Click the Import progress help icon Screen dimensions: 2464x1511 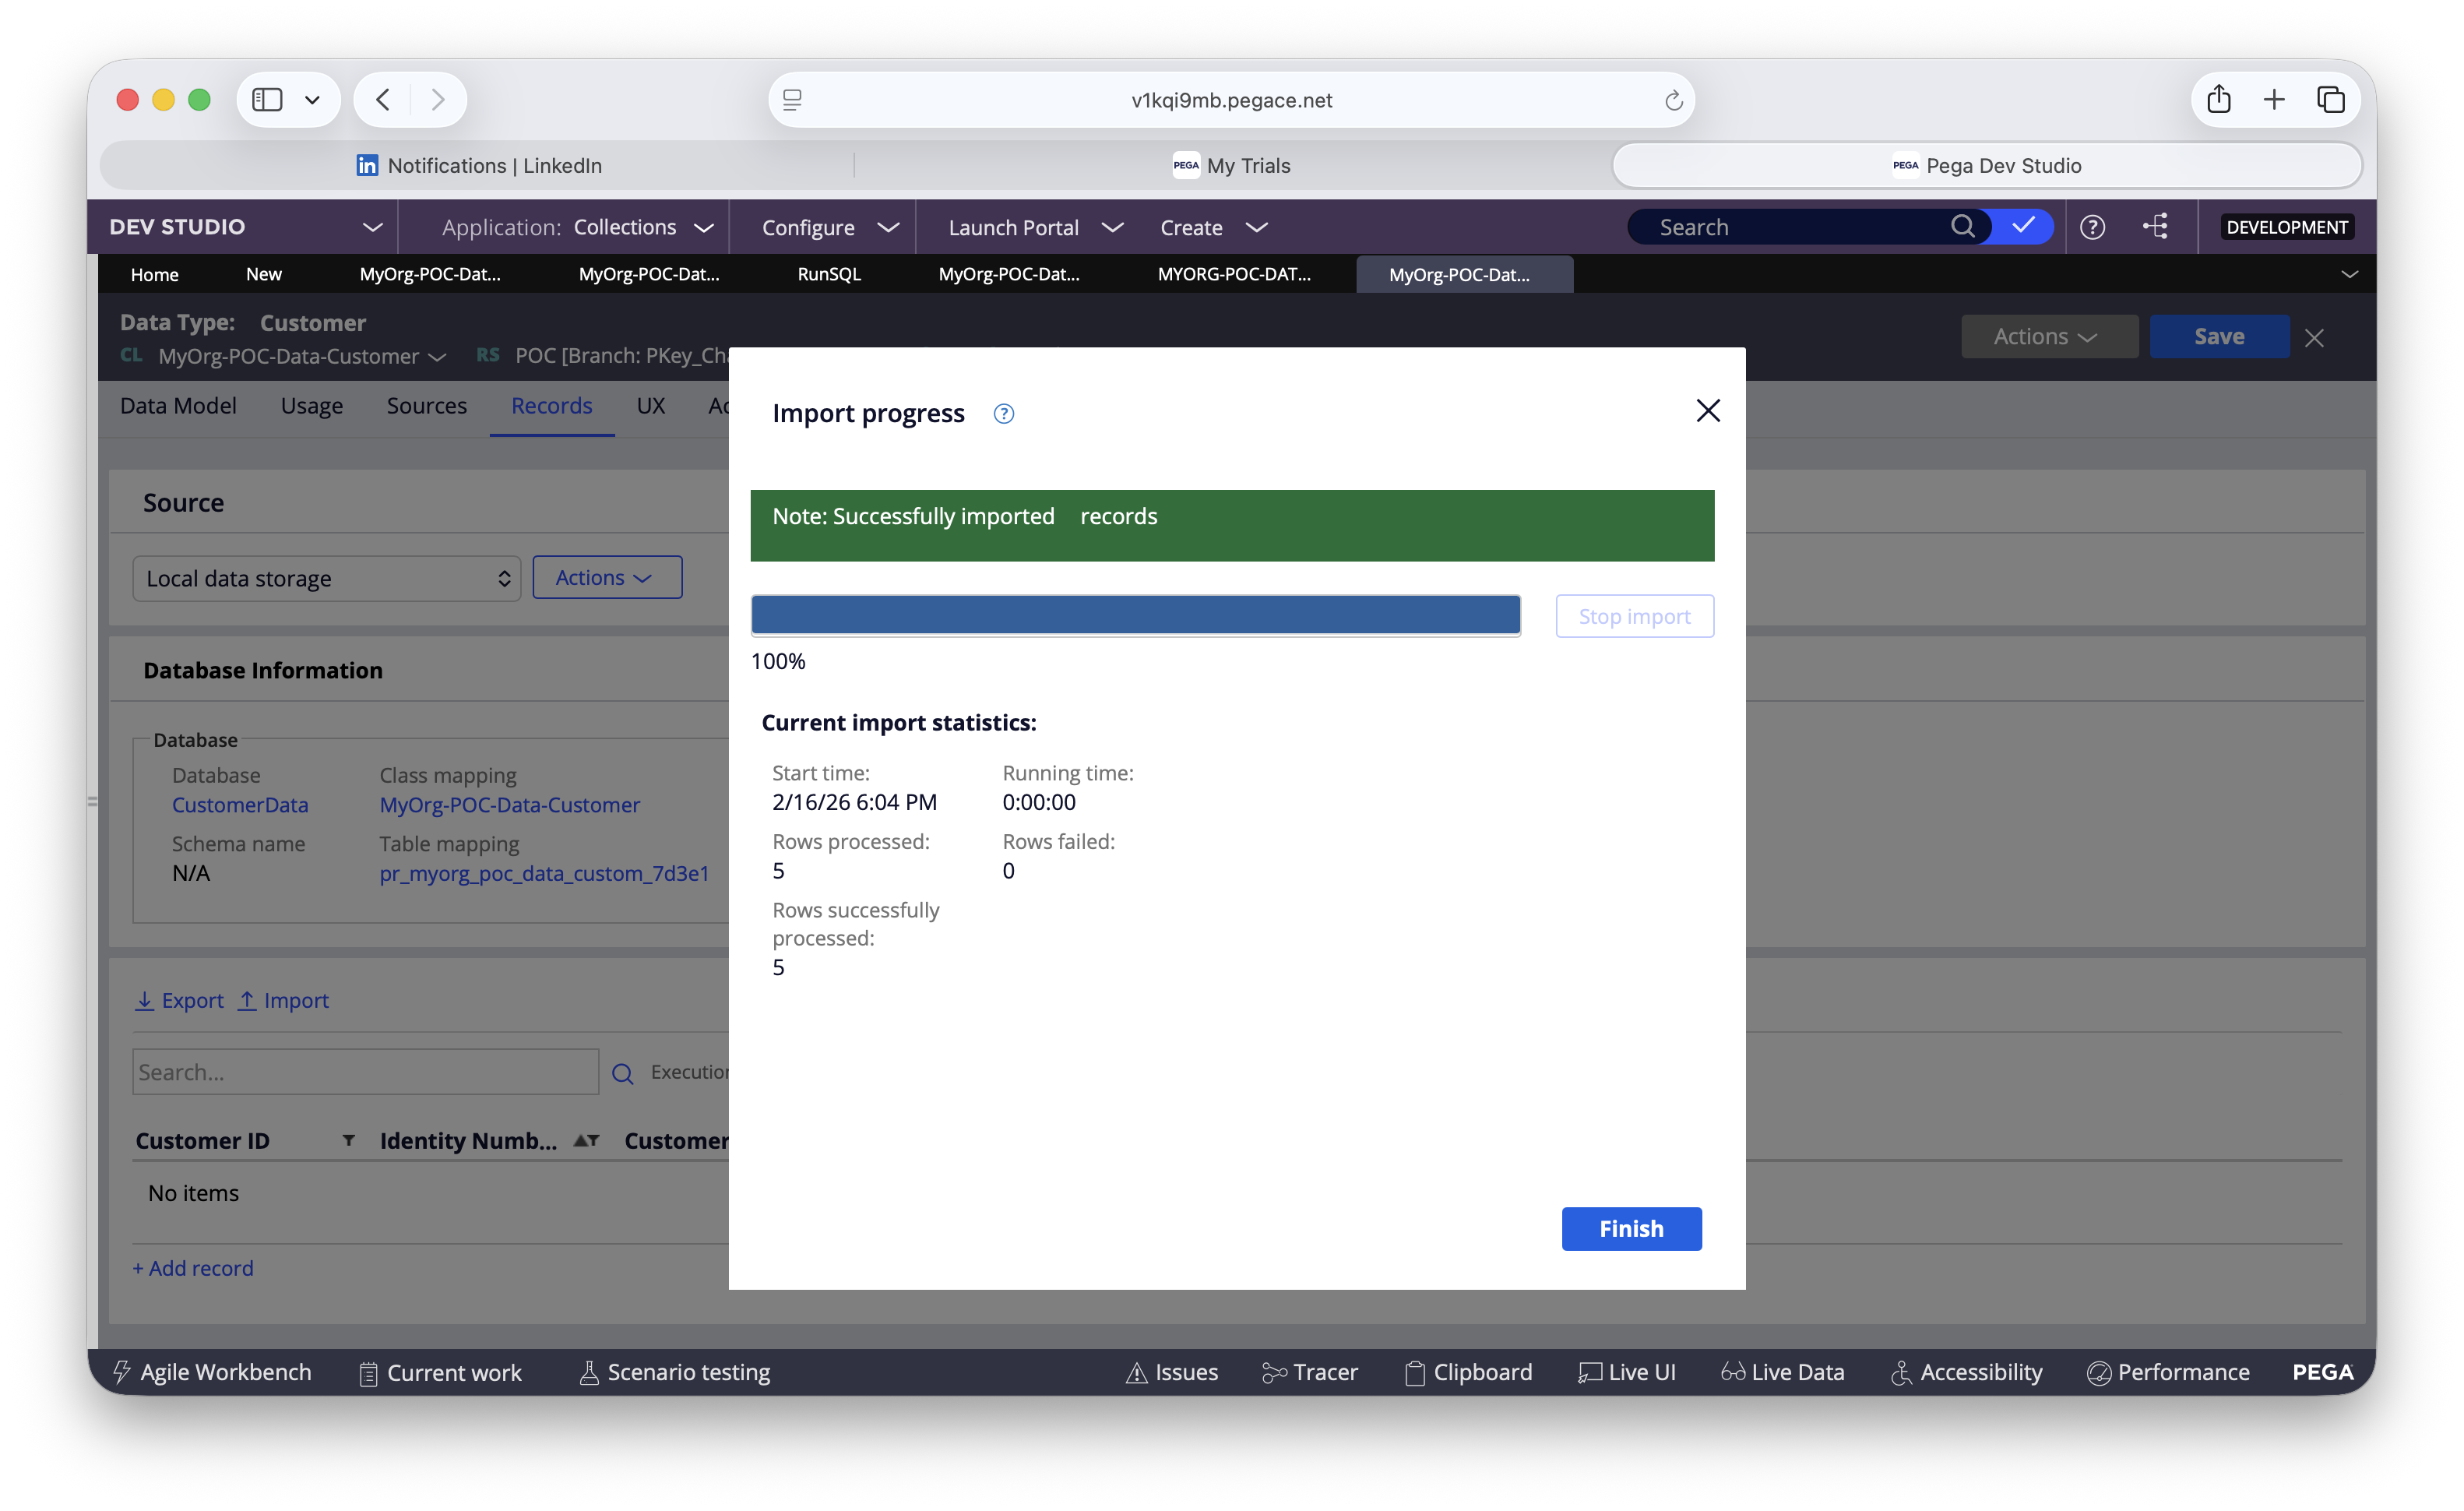(x=1003, y=414)
